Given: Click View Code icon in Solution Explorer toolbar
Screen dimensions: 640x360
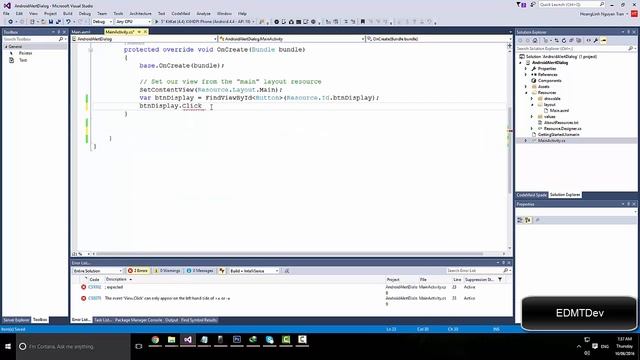Looking at the screenshot, I should [x=589, y=40].
